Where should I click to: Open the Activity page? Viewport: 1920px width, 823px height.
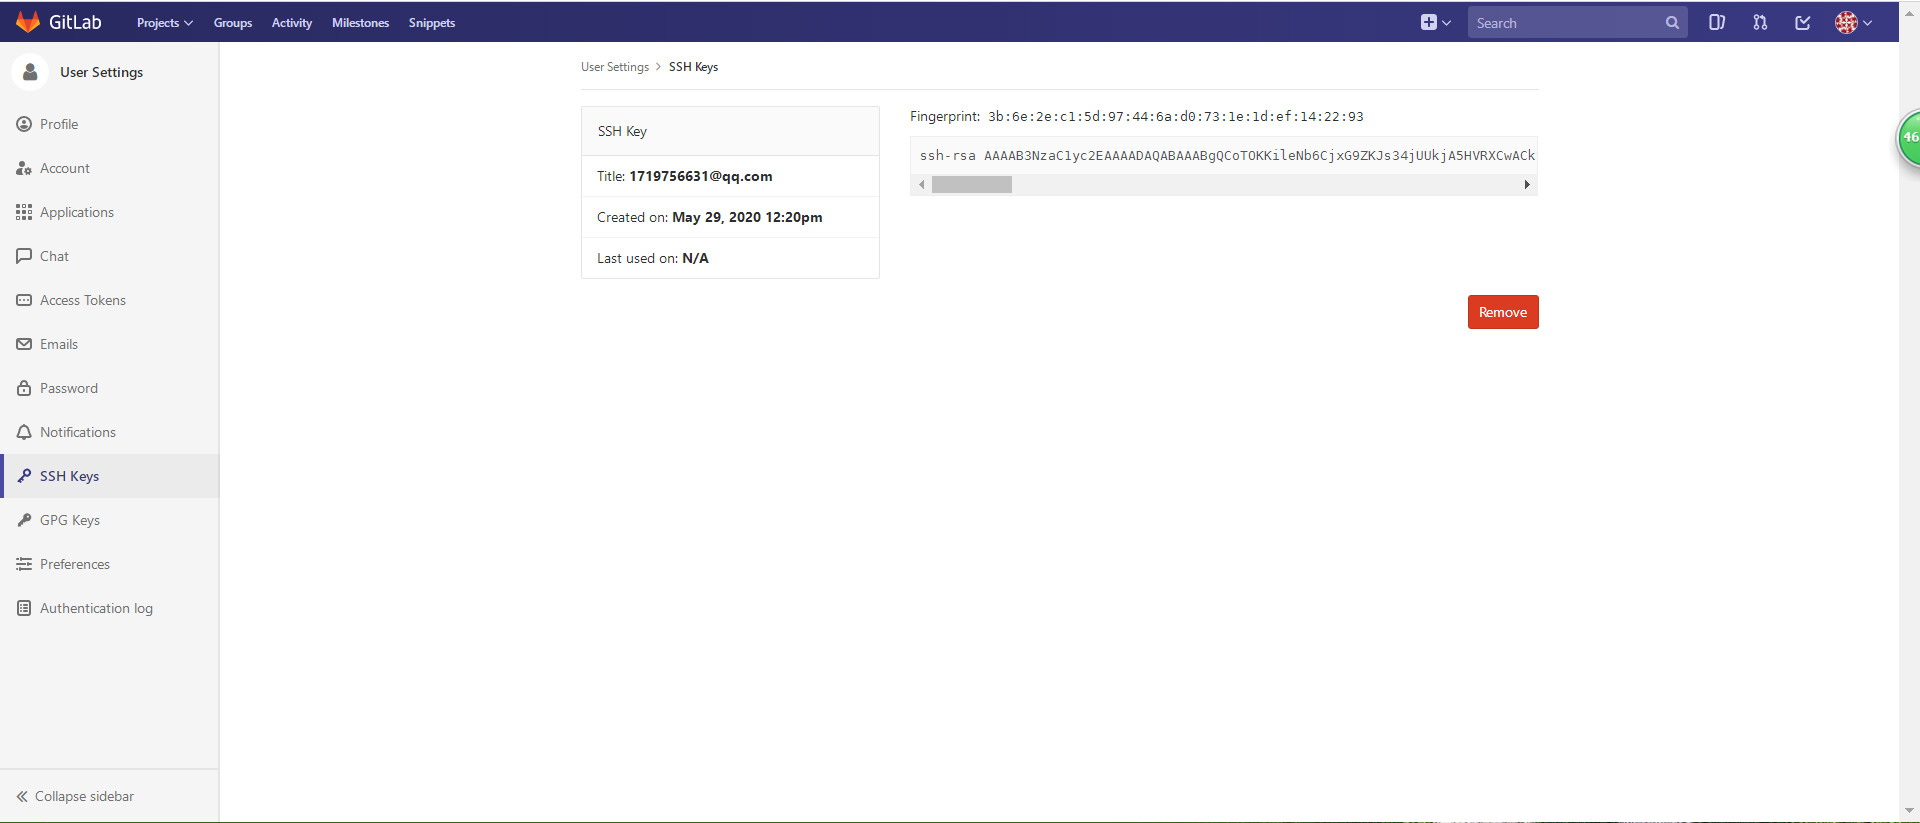pos(292,23)
